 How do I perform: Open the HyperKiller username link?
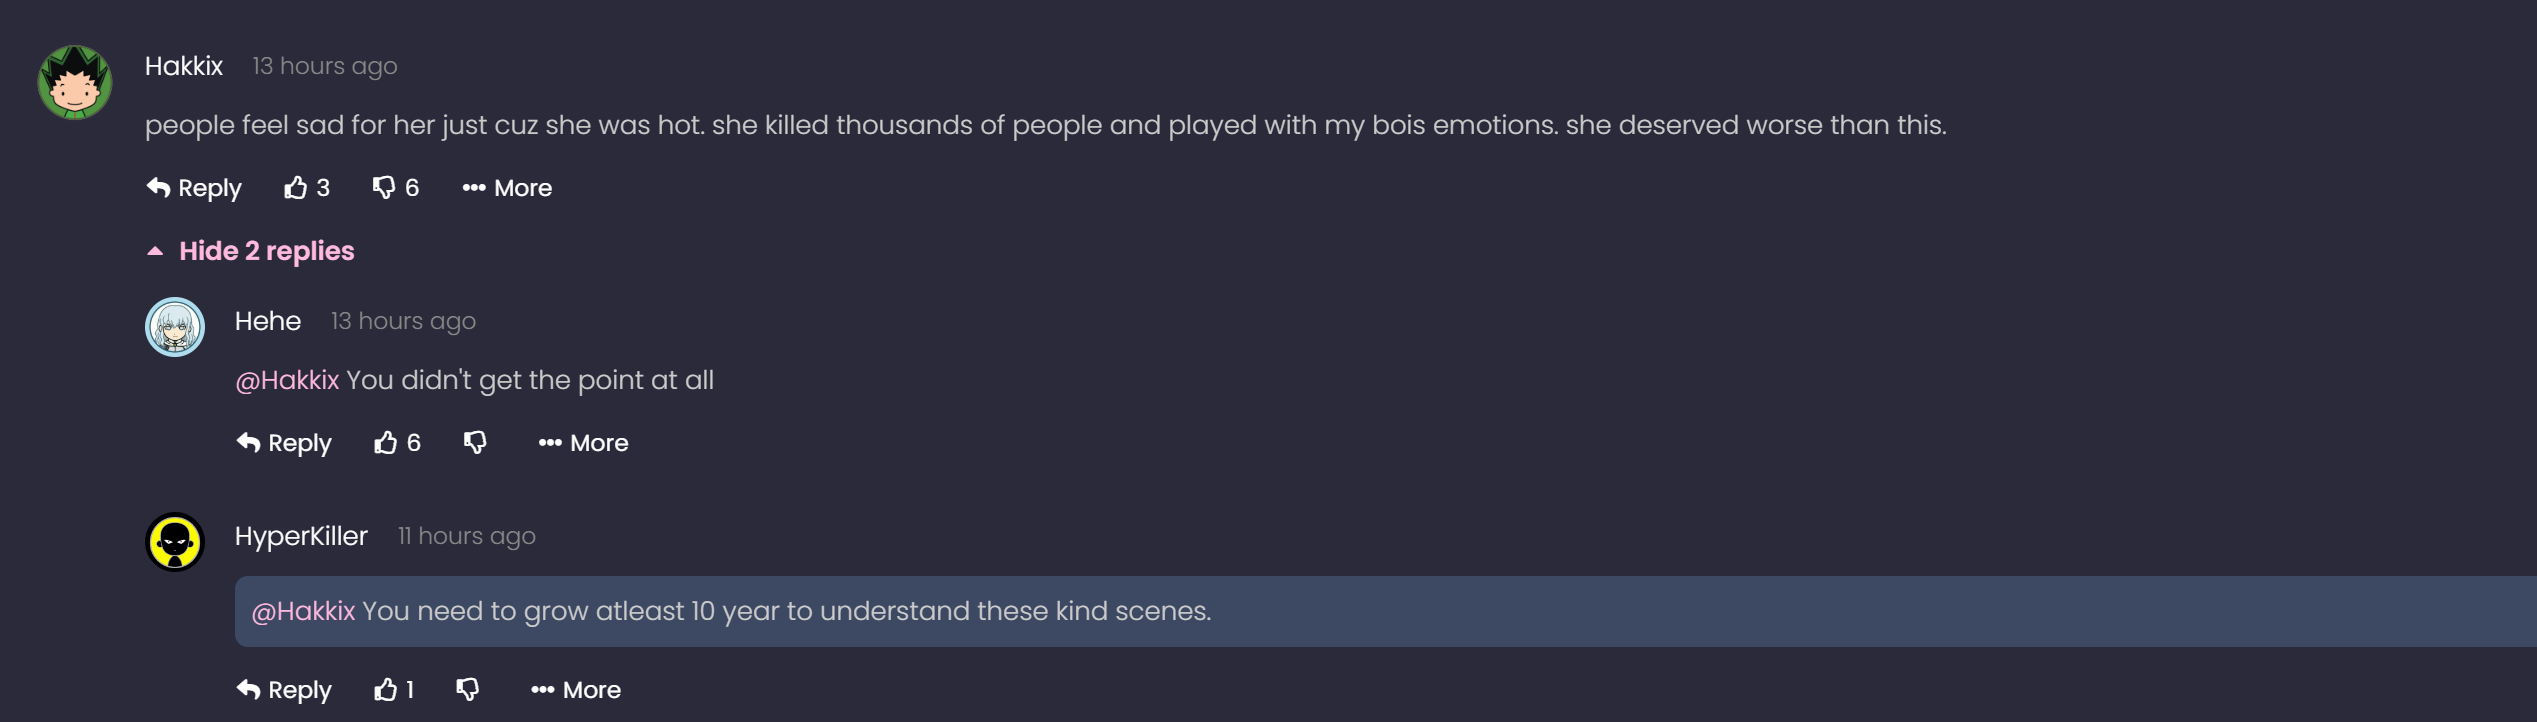click(x=301, y=537)
